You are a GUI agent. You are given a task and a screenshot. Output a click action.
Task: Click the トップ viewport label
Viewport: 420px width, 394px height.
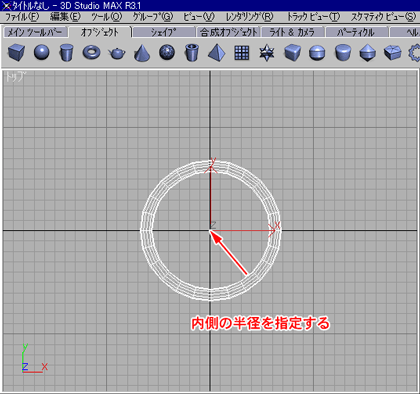click(x=15, y=77)
